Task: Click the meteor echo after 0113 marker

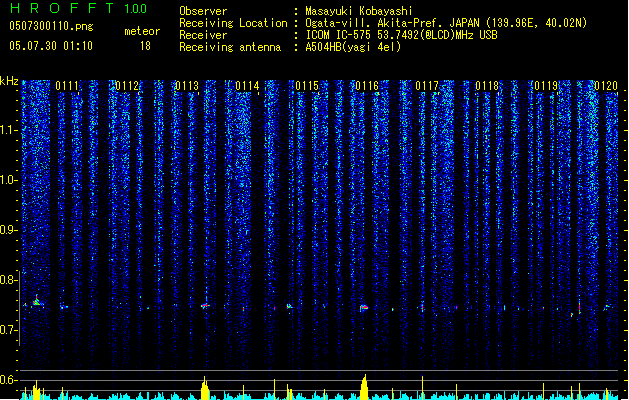Action: coord(205,306)
